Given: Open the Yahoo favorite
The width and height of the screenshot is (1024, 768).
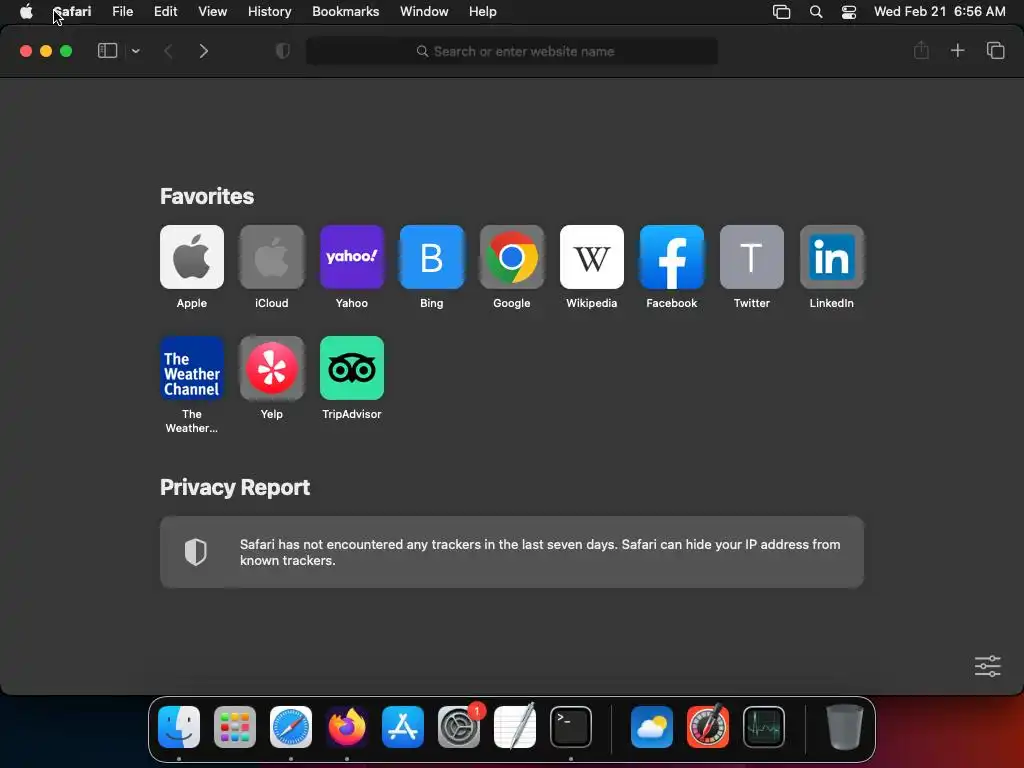Looking at the screenshot, I should tap(351, 257).
